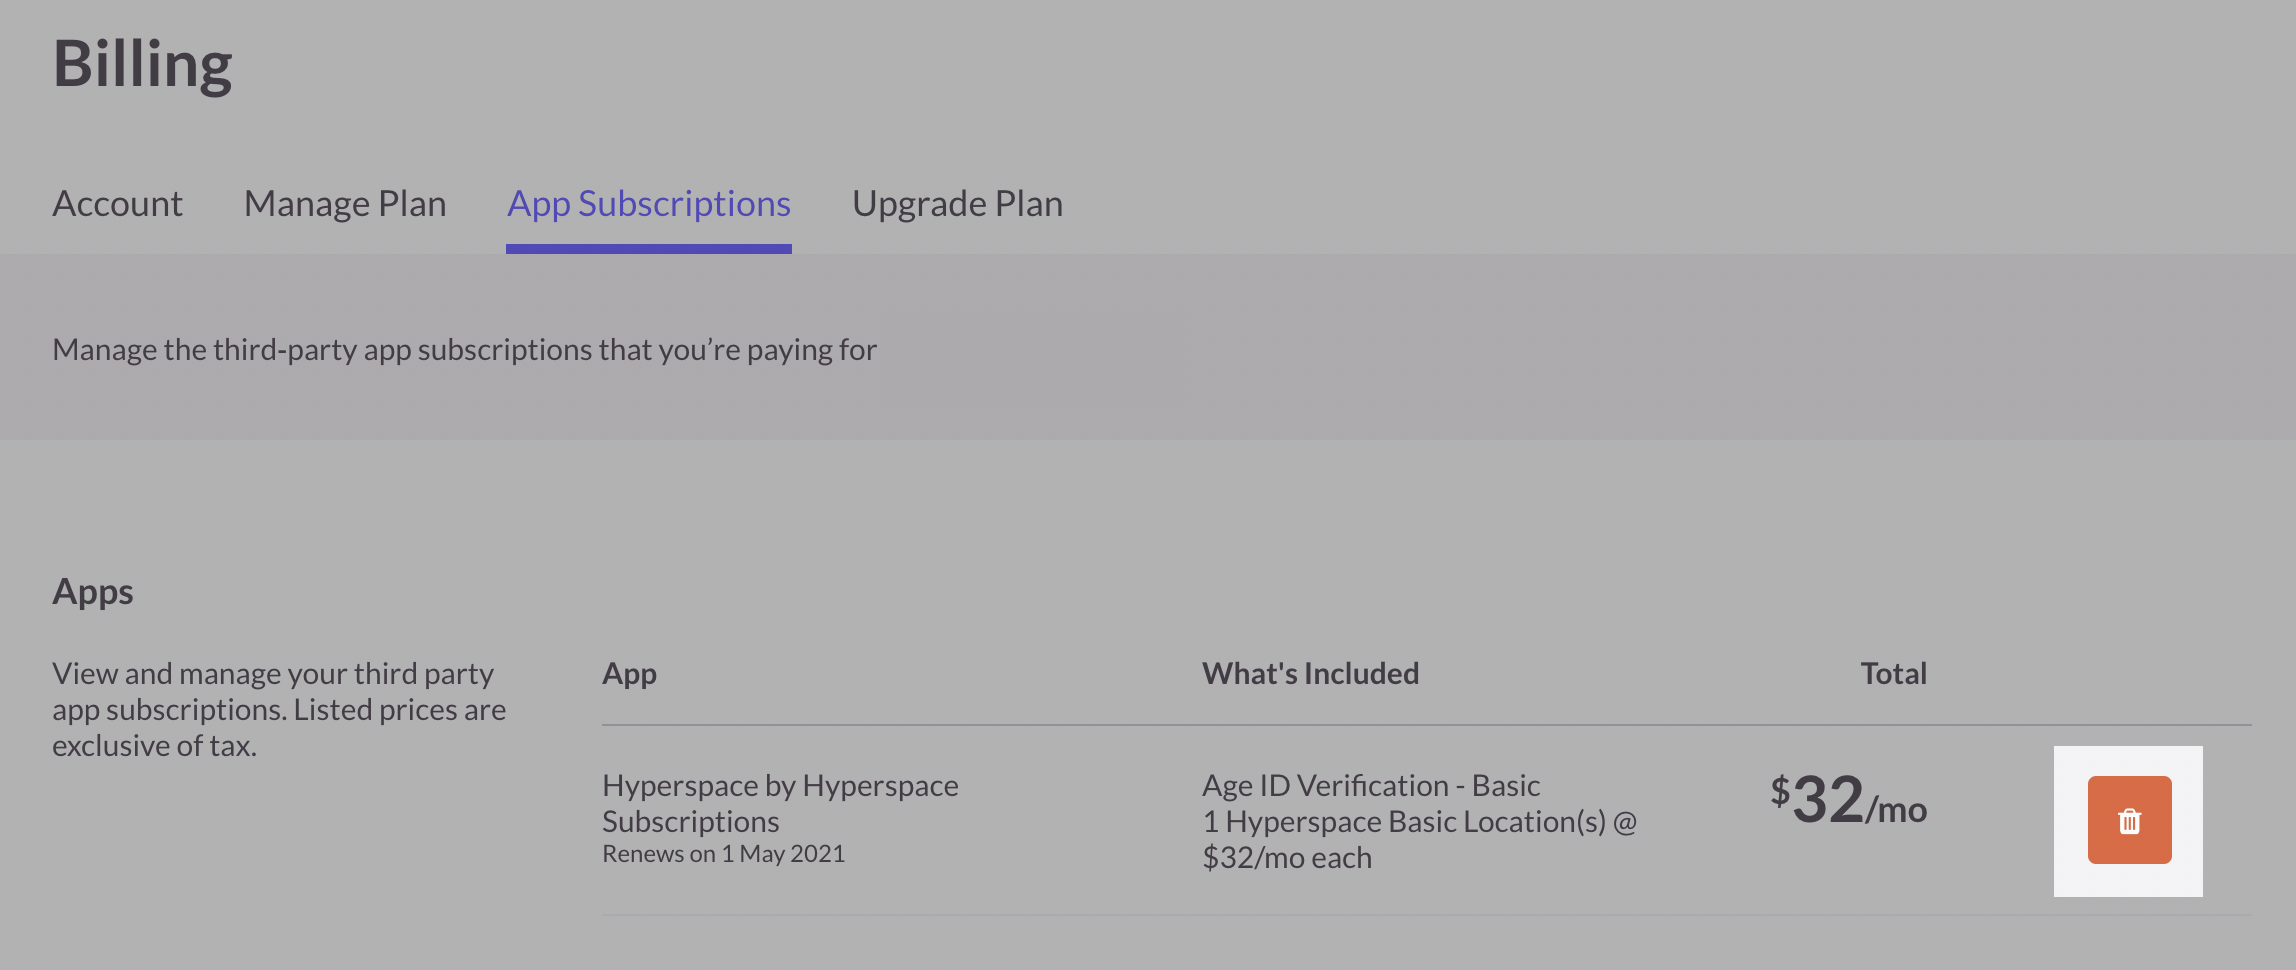The width and height of the screenshot is (2296, 970).
Task: Switch to the Account tab
Action: point(117,204)
